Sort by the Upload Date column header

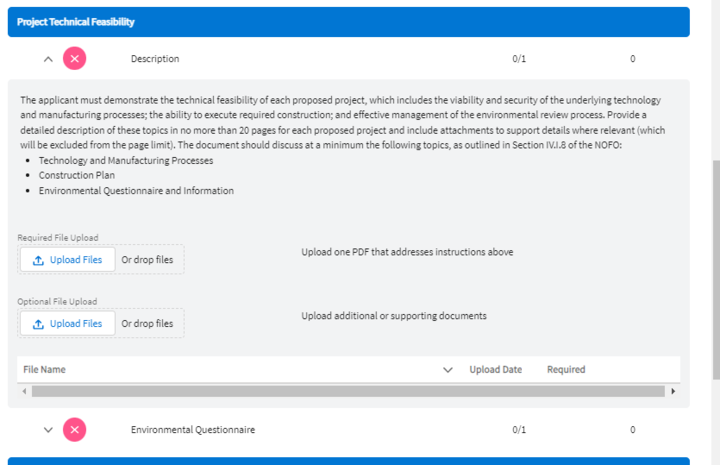tap(495, 370)
